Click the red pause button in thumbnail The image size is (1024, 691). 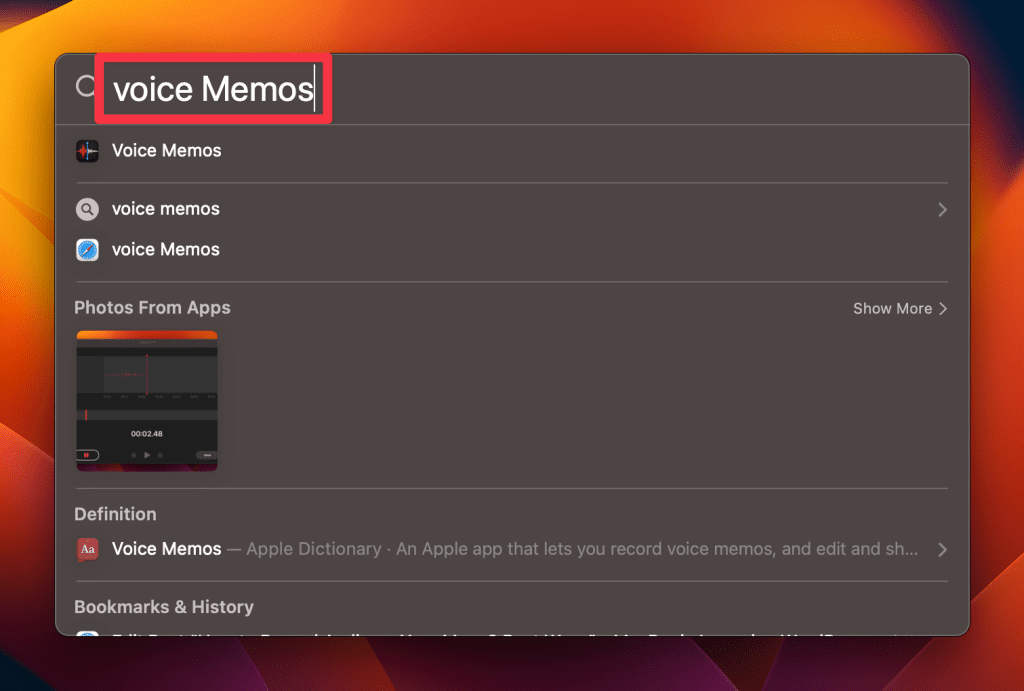(x=88, y=455)
